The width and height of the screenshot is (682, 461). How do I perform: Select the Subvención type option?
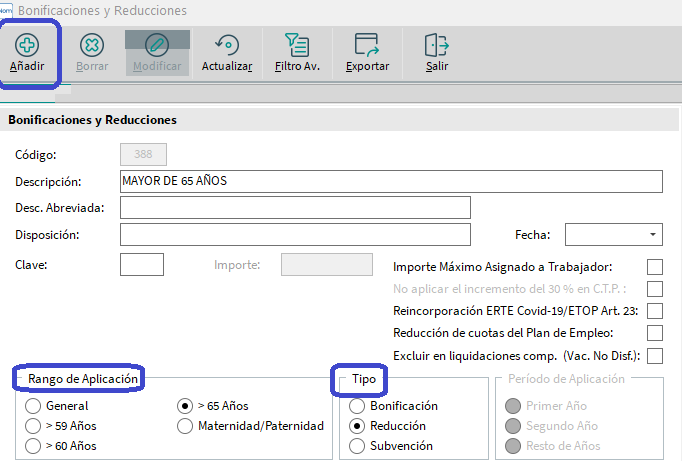[357, 446]
